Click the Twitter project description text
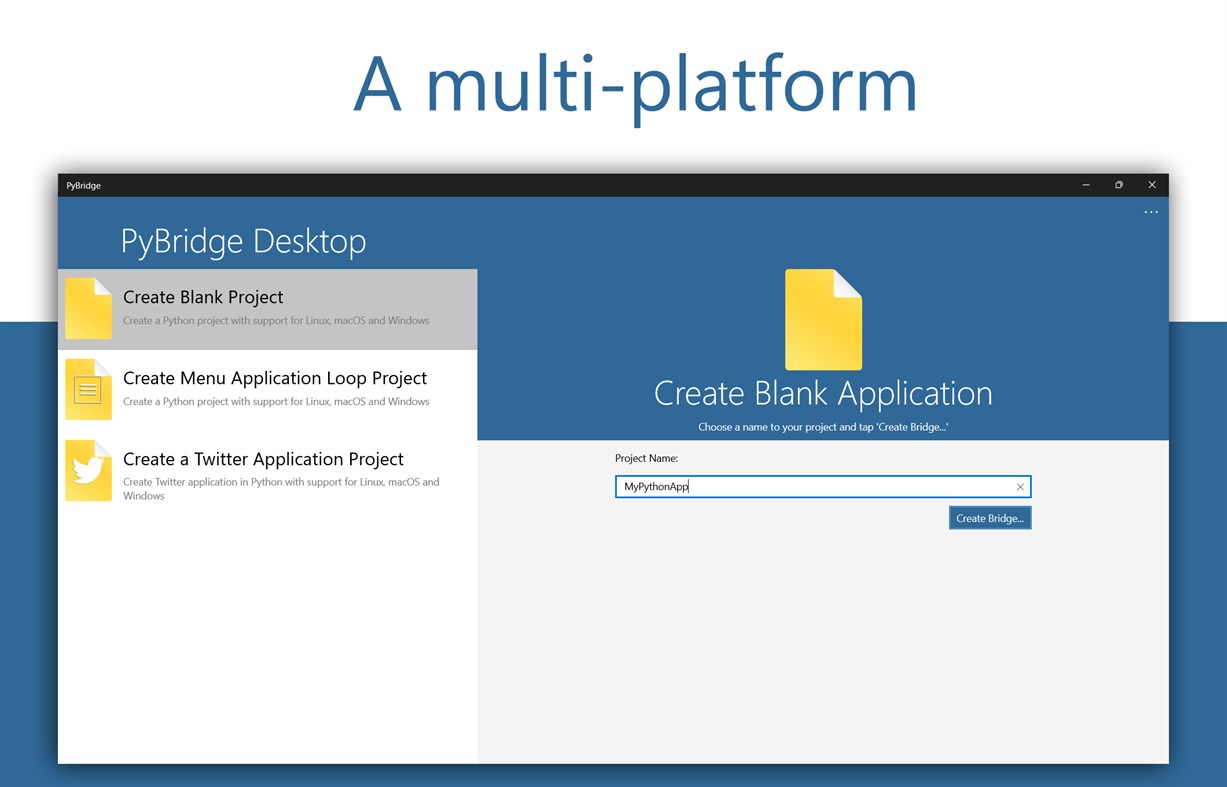 [281, 489]
